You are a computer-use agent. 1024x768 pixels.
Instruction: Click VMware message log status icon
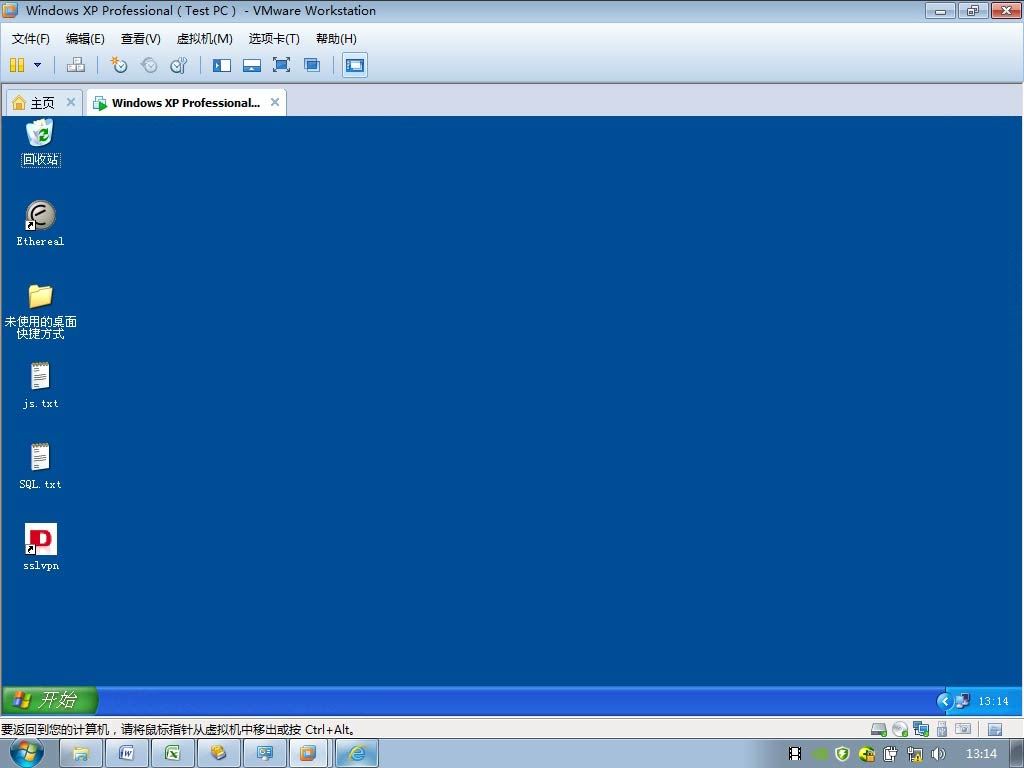(995, 729)
